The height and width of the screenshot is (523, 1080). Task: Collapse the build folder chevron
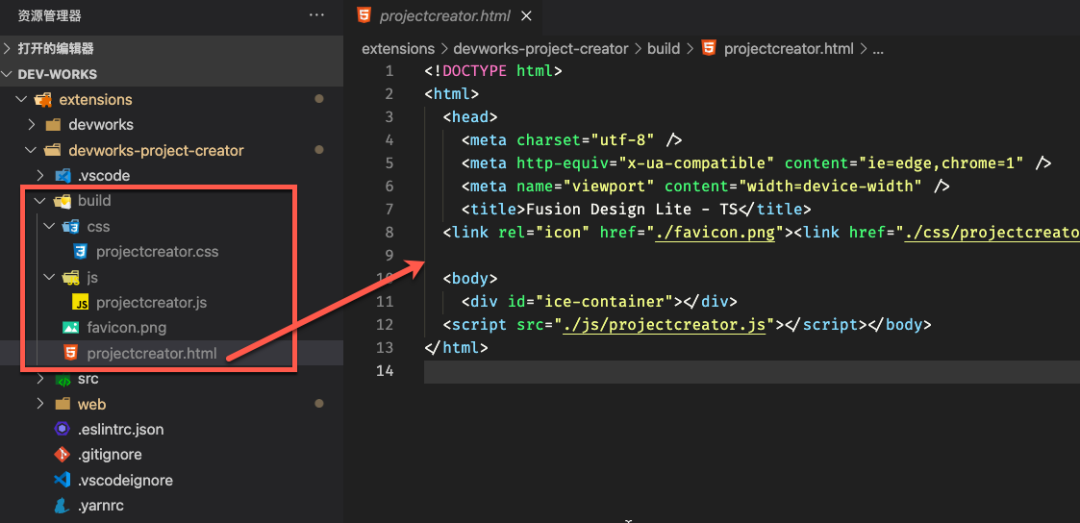coord(41,201)
